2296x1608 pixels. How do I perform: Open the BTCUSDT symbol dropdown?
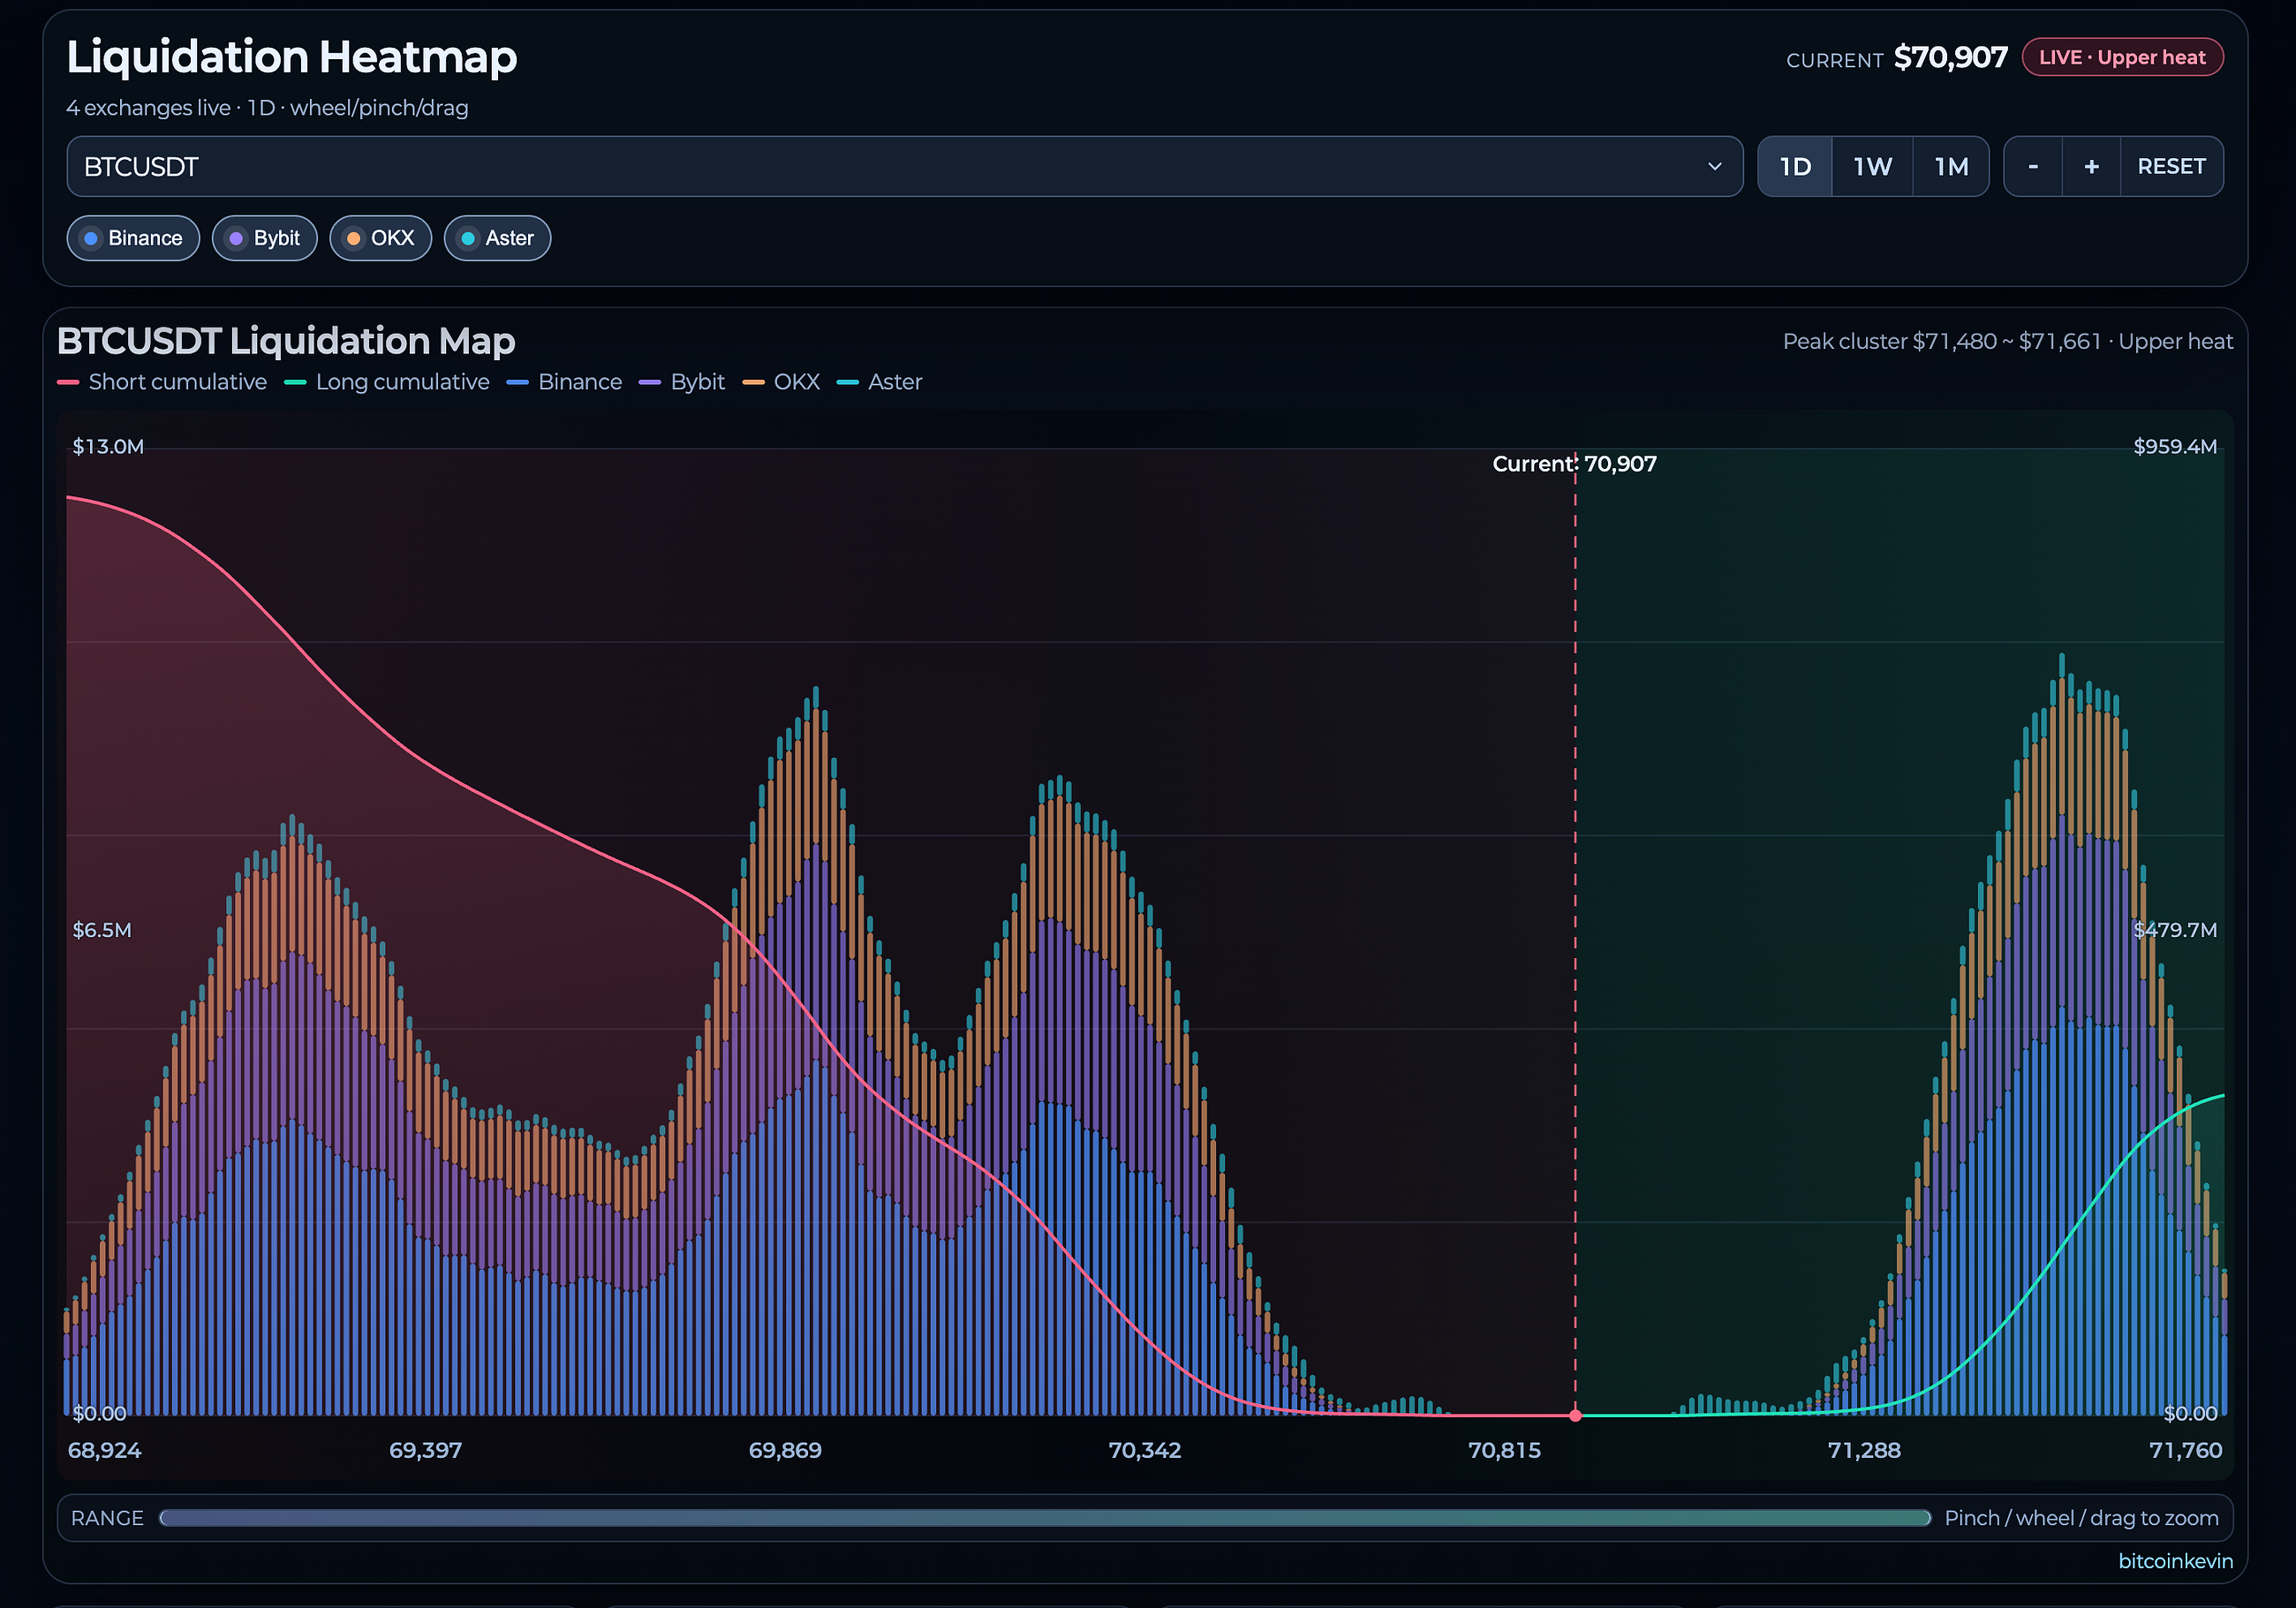point(904,167)
